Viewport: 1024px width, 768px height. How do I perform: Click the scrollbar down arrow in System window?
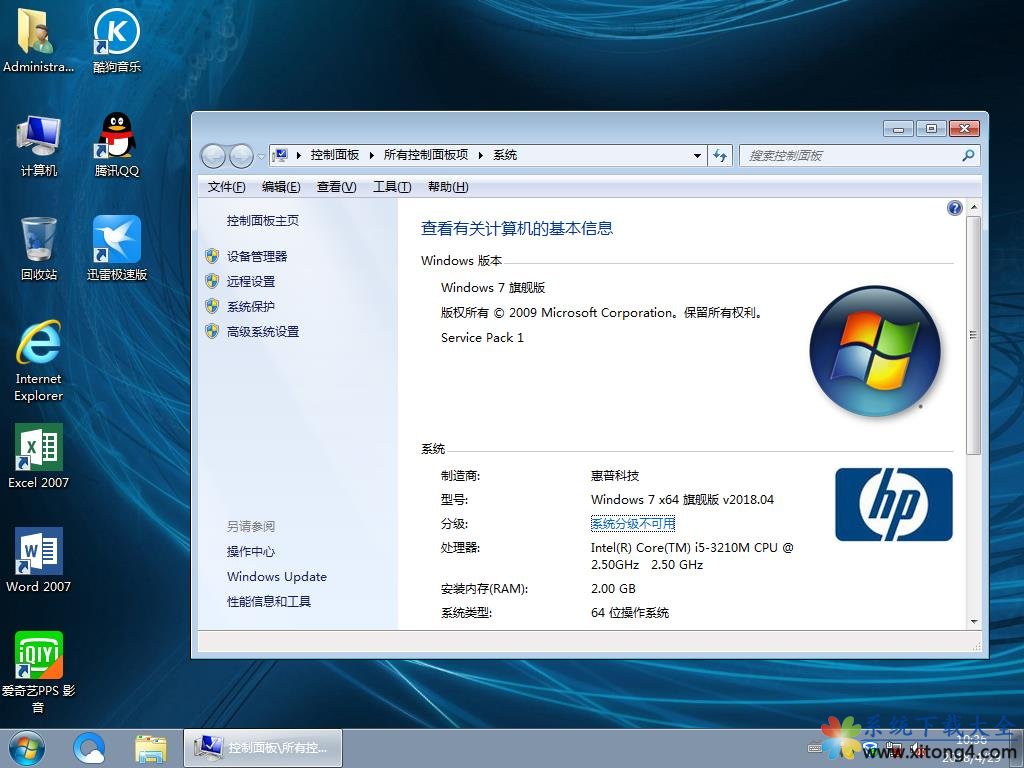coord(974,622)
